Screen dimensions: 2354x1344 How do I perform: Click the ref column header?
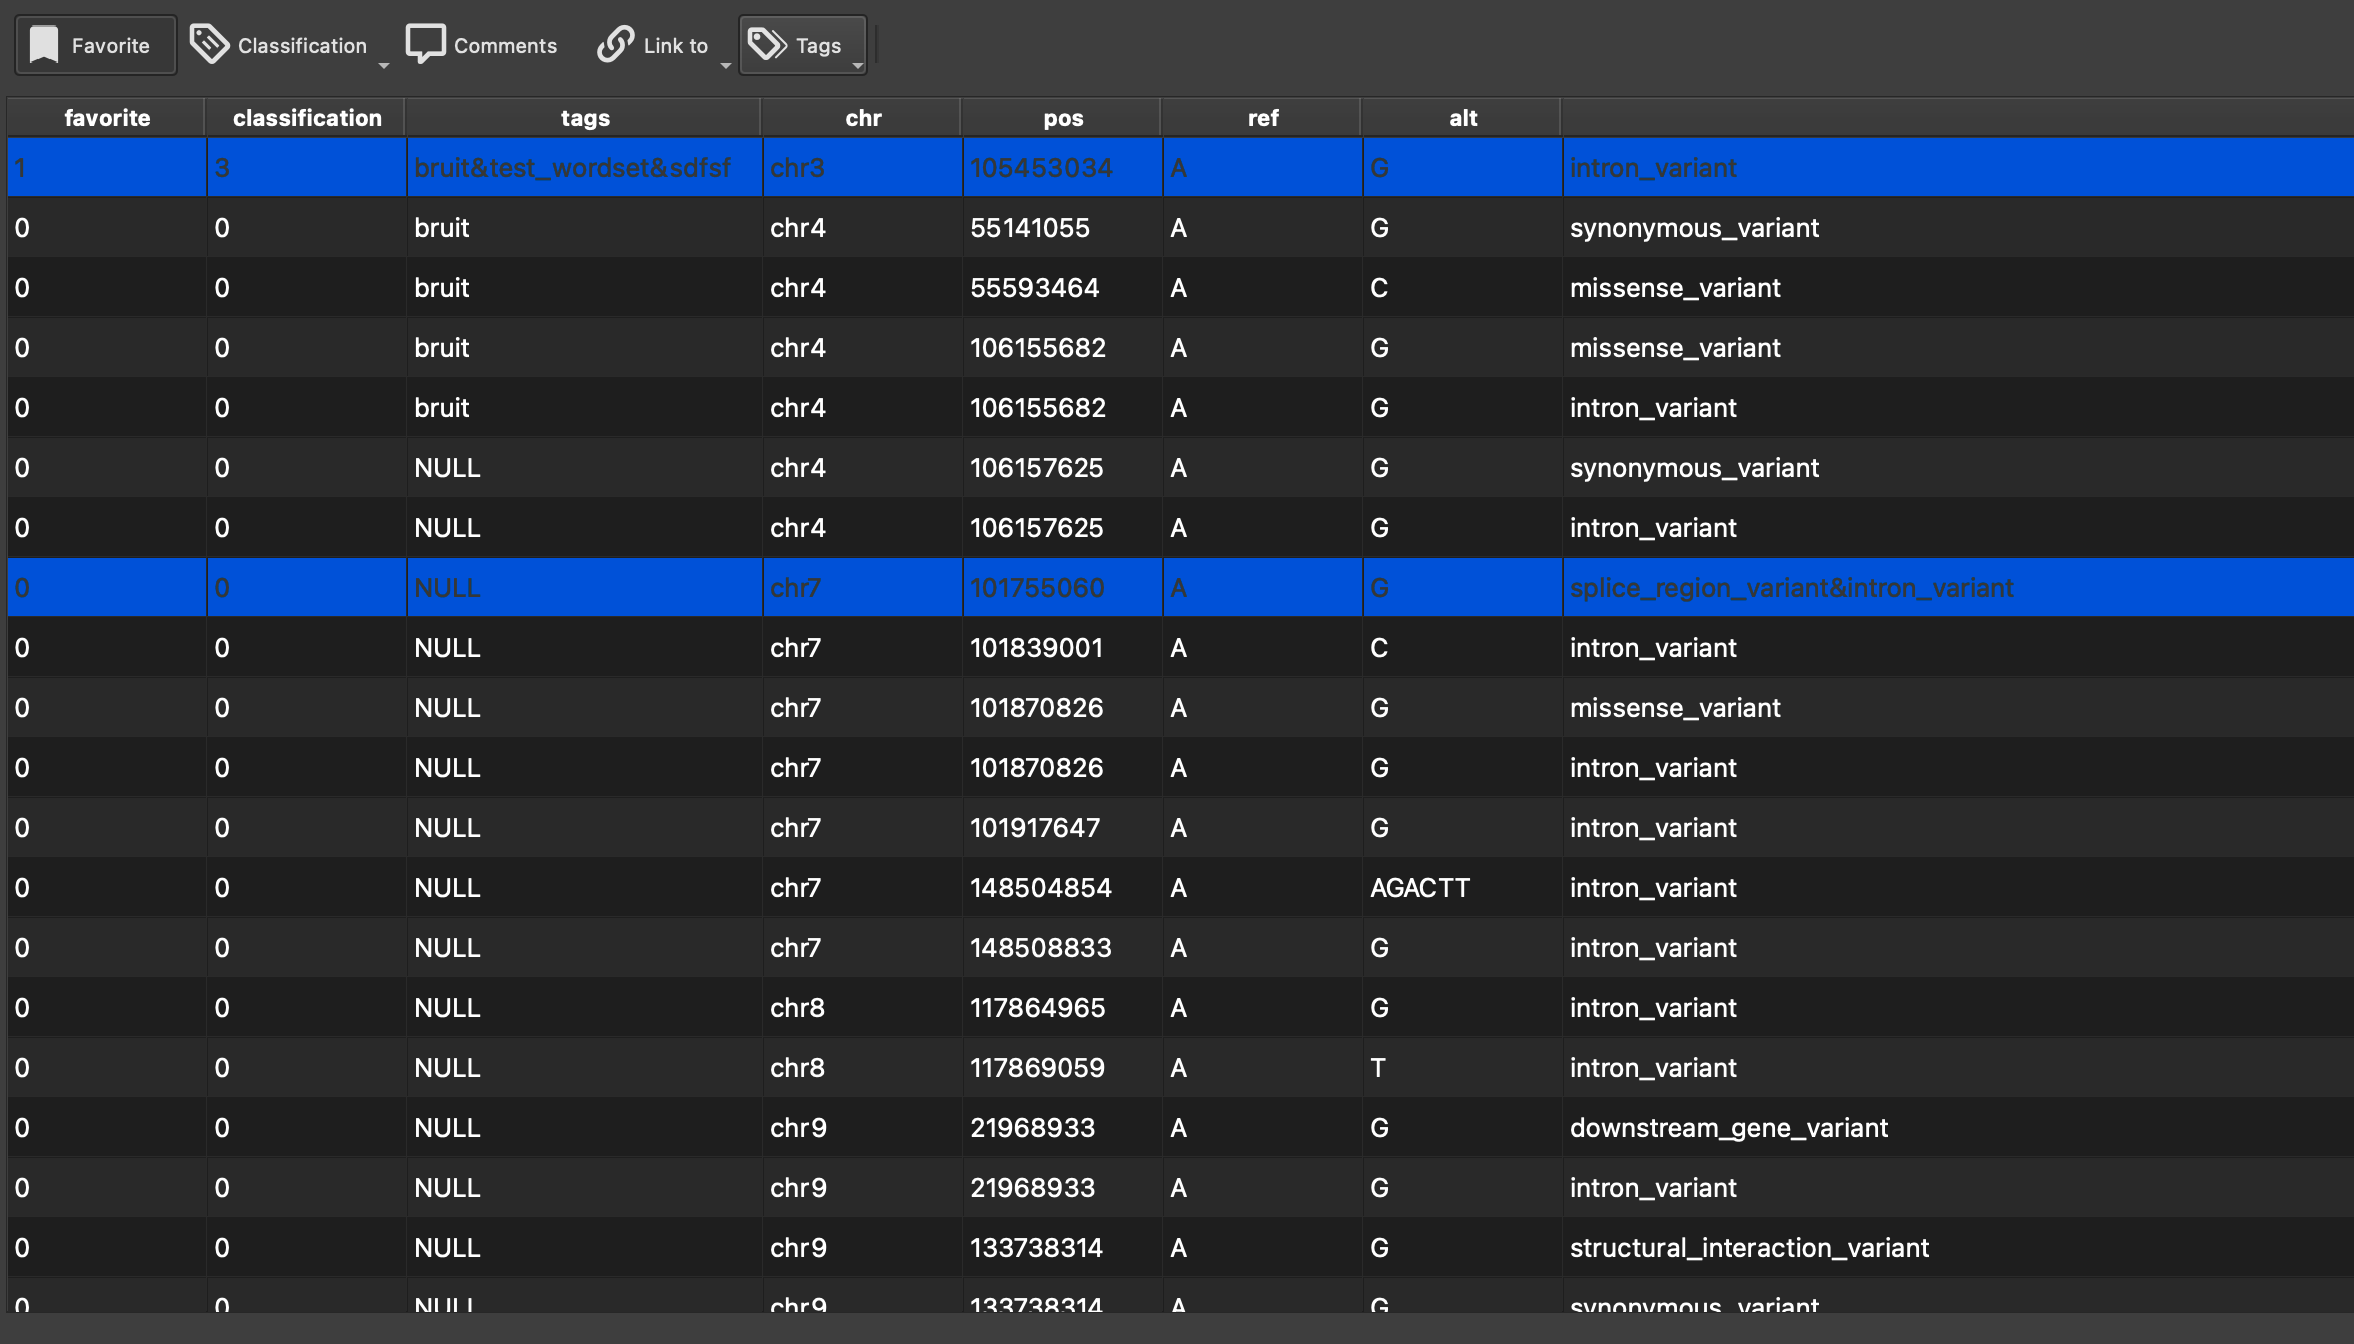[x=1262, y=118]
